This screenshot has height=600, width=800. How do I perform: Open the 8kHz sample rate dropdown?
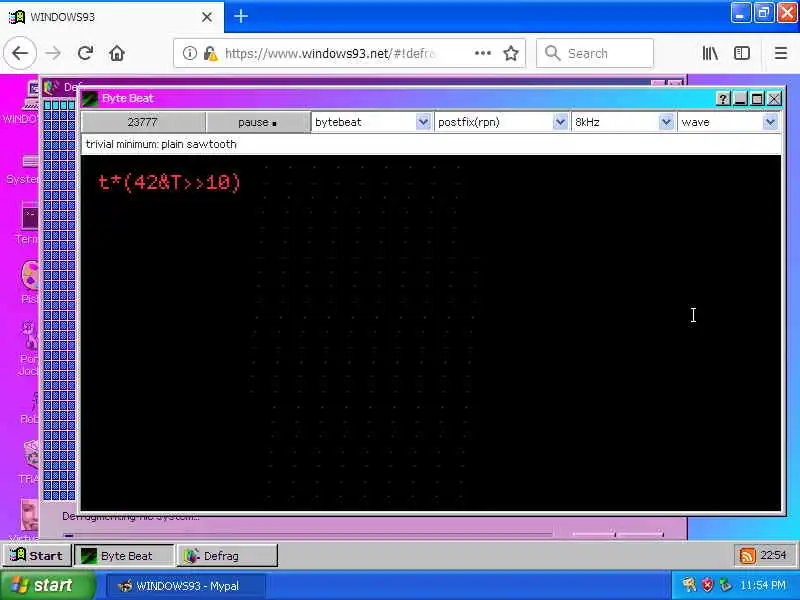[x=623, y=122]
